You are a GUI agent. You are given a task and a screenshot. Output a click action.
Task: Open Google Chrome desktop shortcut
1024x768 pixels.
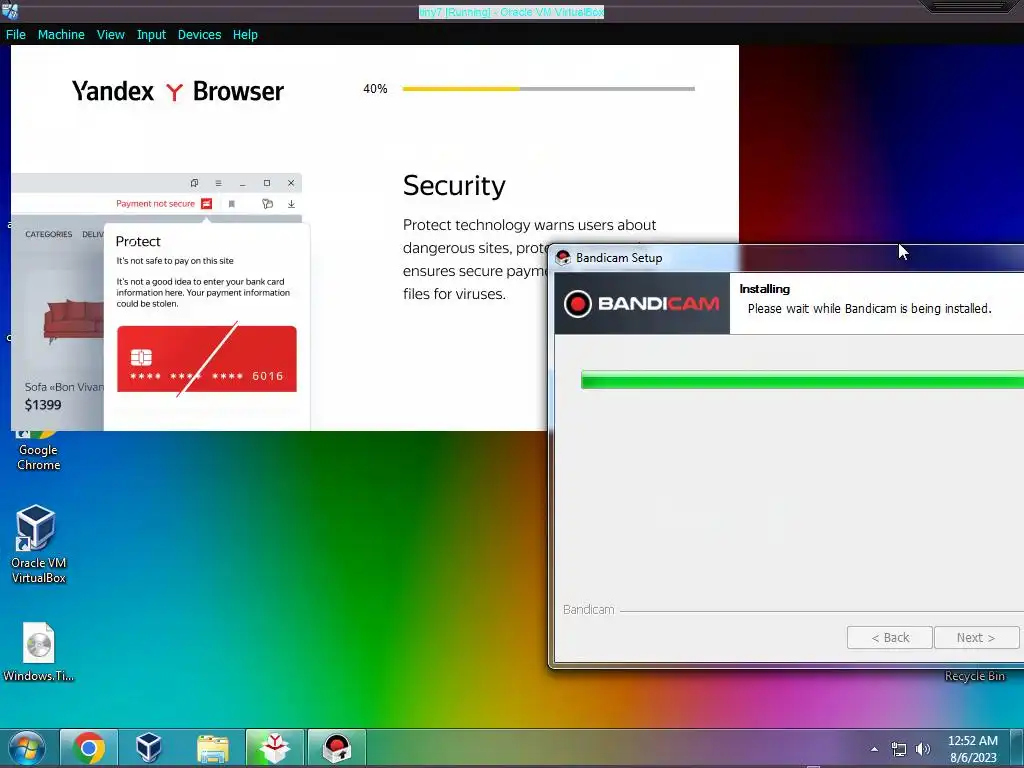click(39, 451)
